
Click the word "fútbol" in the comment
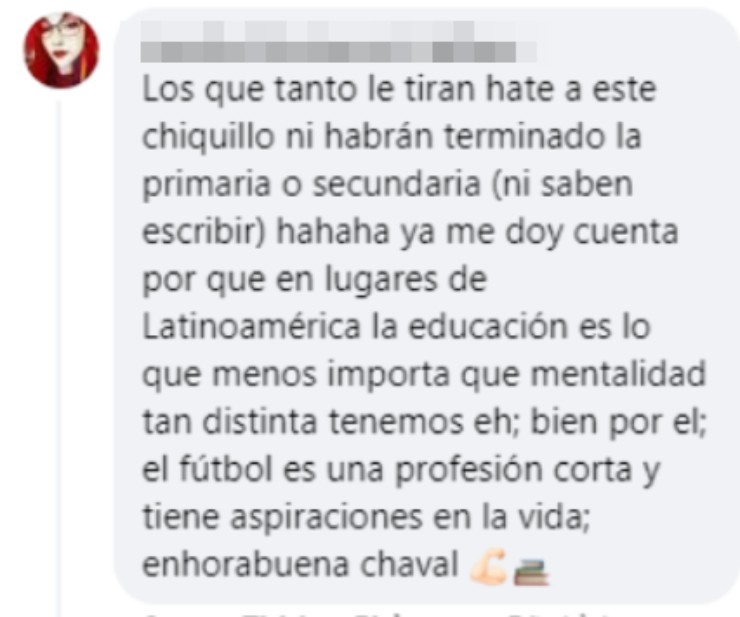(226, 469)
